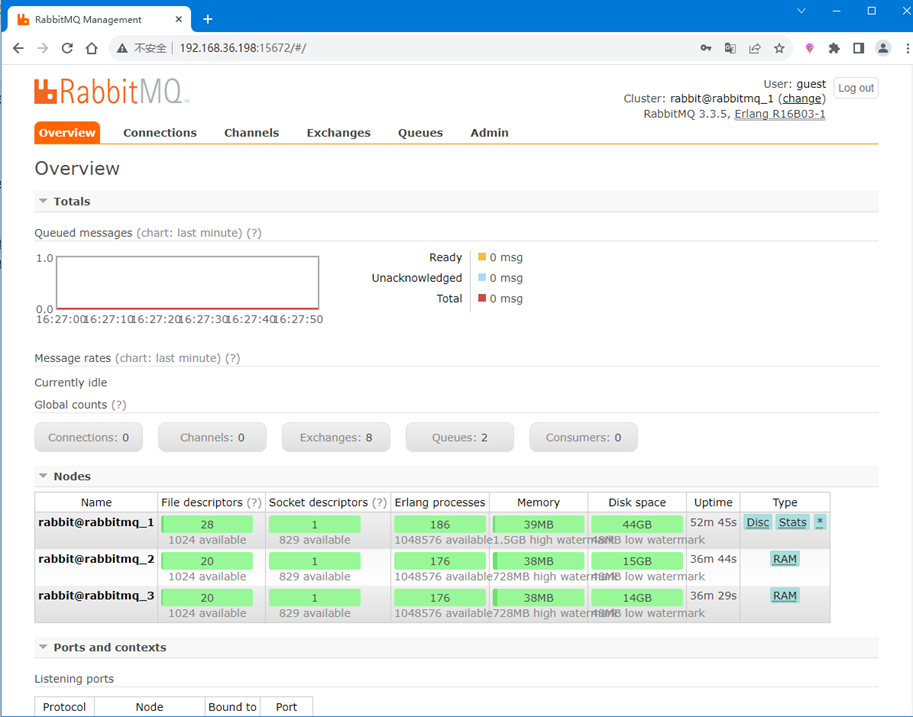Click the 44GB disk space bar
Image resolution: width=913 pixels, height=717 pixels.
pos(637,524)
